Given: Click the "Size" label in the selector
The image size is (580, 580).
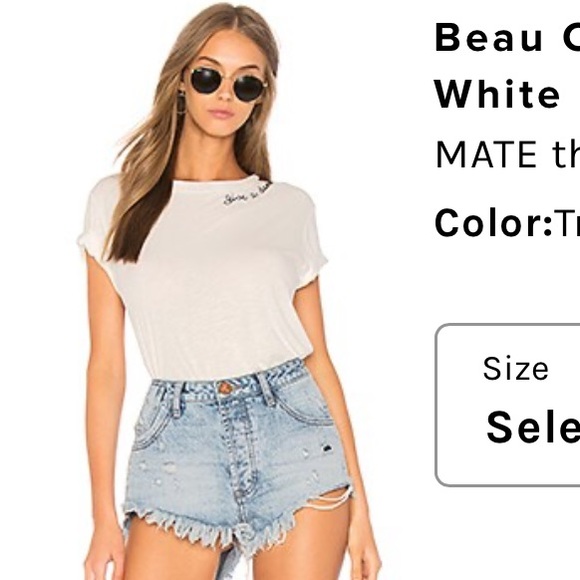Looking at the screenshot, I should (x=515, y=368).
